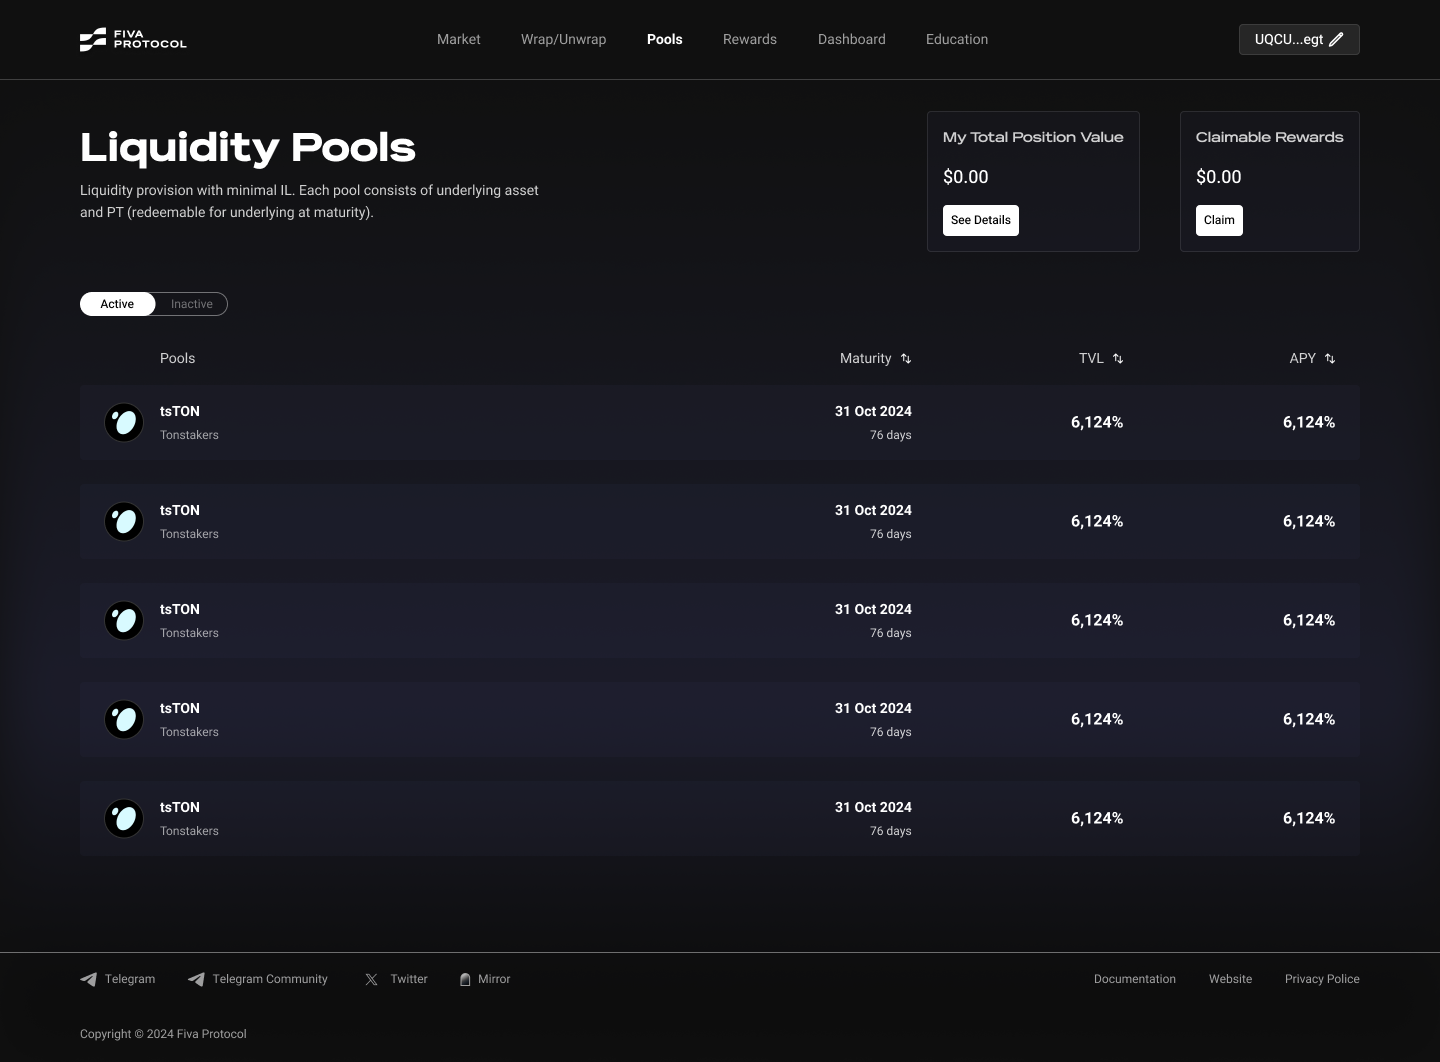Image resolution: width=1440 pixels, height=1062 pixels.
Task: Toggle the Active pools filter
Action: [117, 303]
